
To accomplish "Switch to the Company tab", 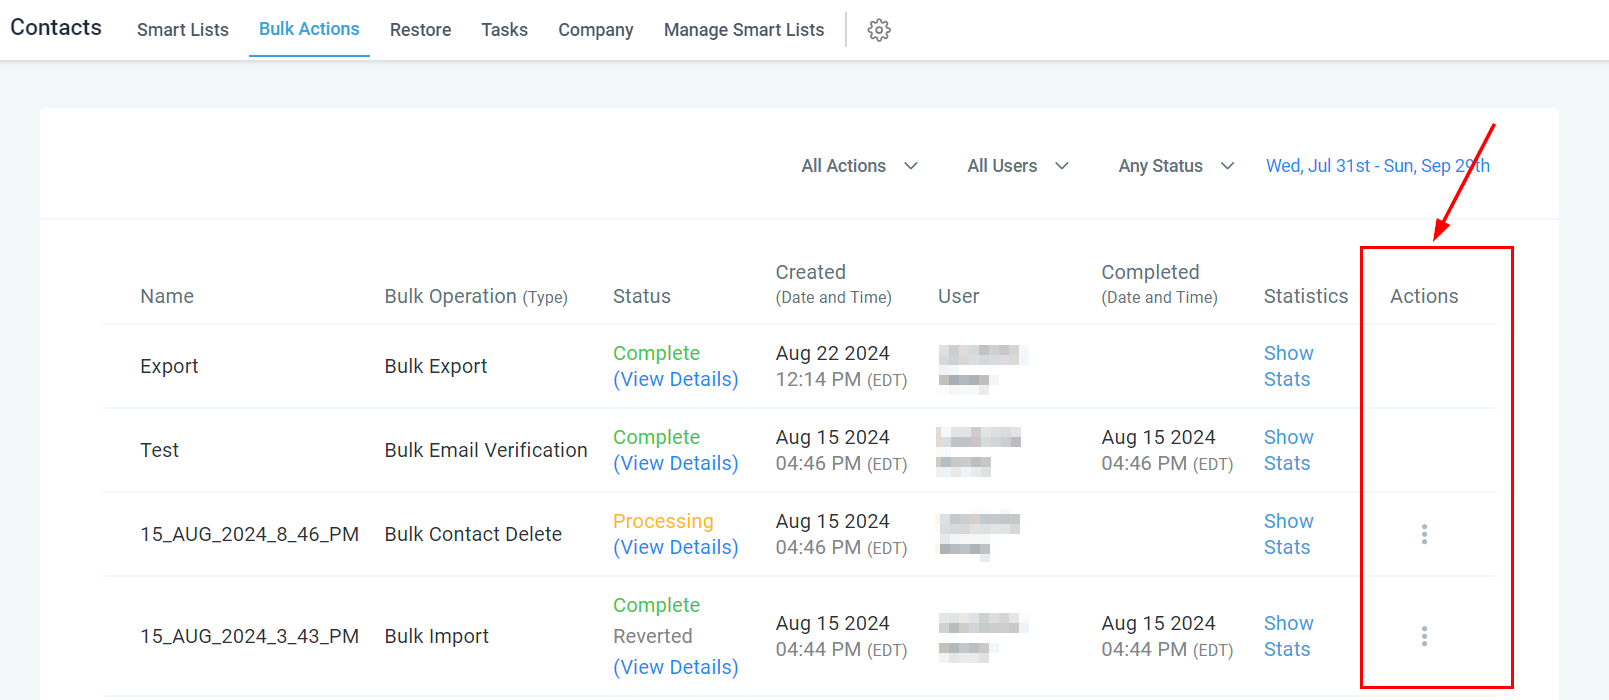I will (x=596, y=30).
